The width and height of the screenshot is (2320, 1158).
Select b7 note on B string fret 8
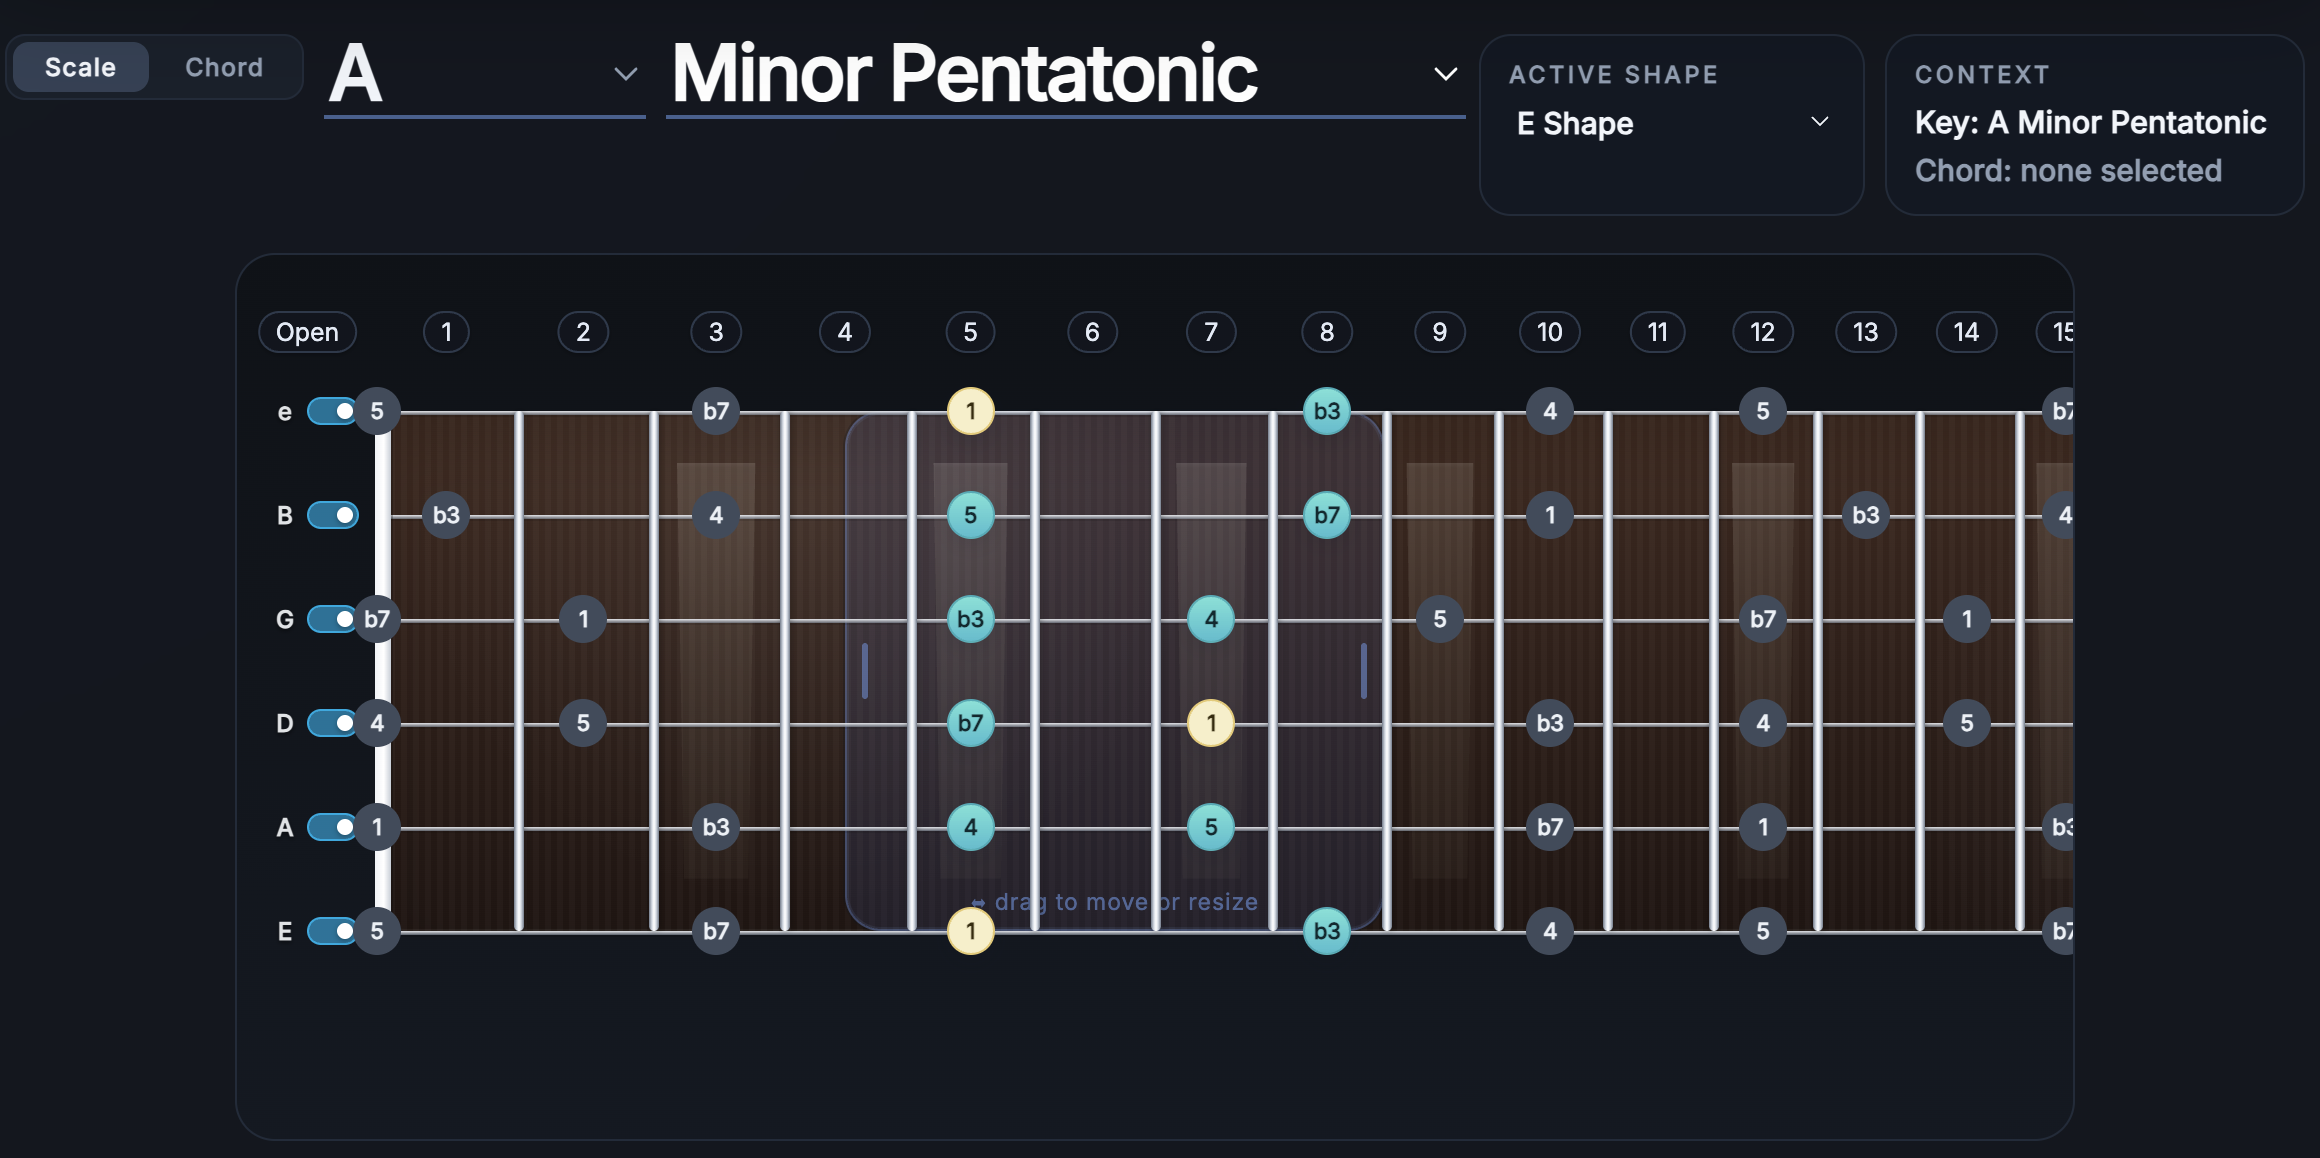[1327, 515]
